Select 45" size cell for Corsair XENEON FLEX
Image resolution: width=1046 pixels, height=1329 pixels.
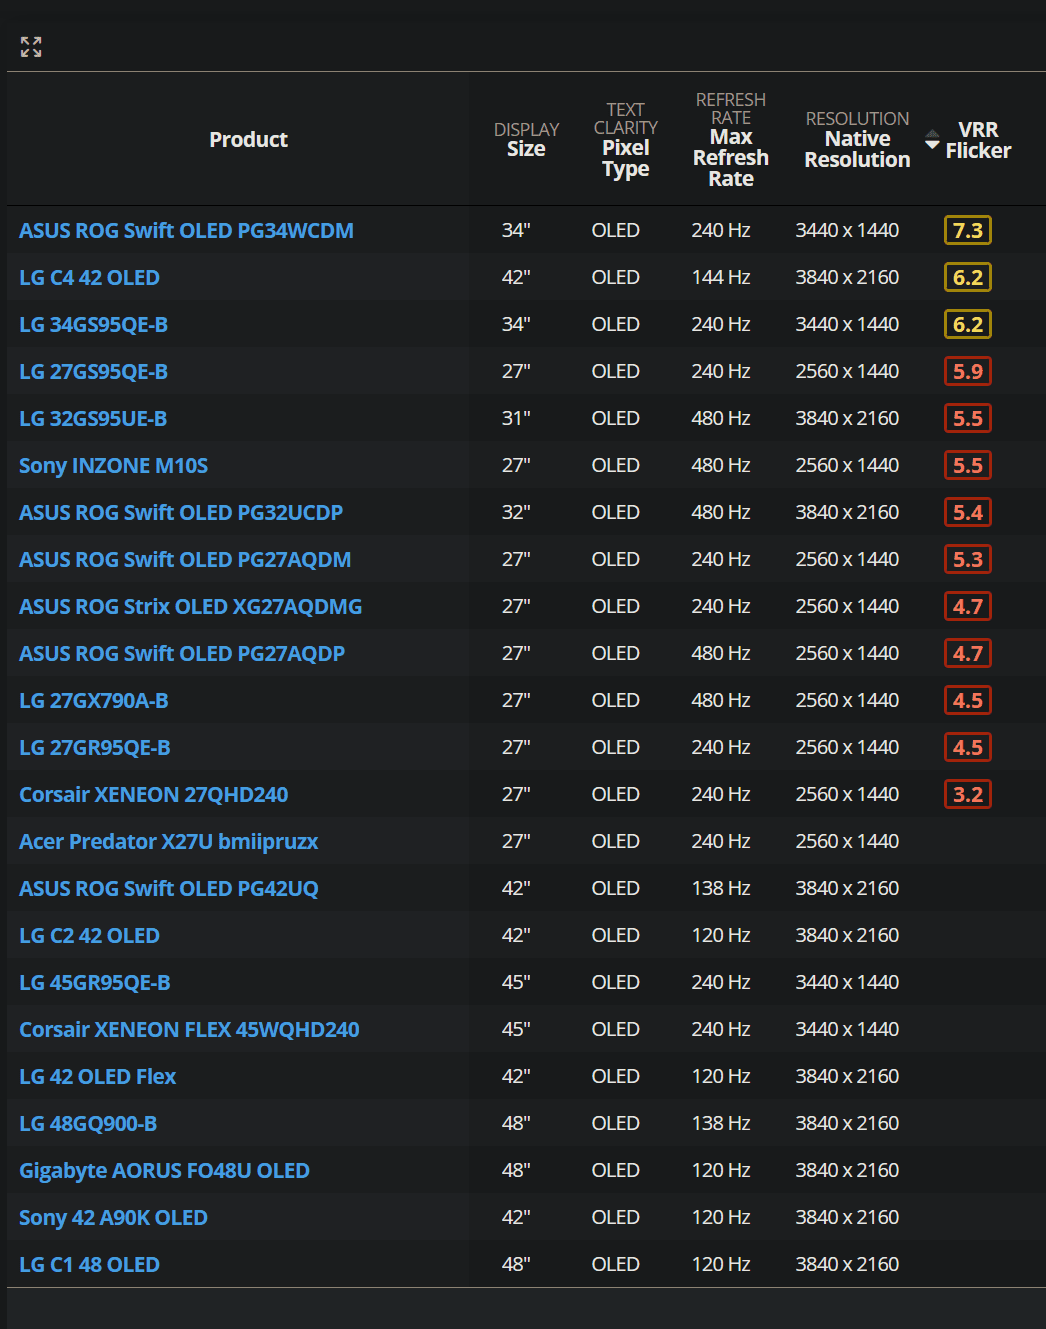coord(516,1030)
